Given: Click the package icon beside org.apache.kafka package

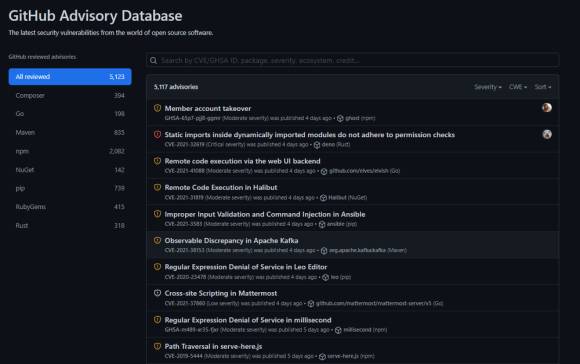Looking at the screenshot, I should pyautogui.click(x=324, y=251).
